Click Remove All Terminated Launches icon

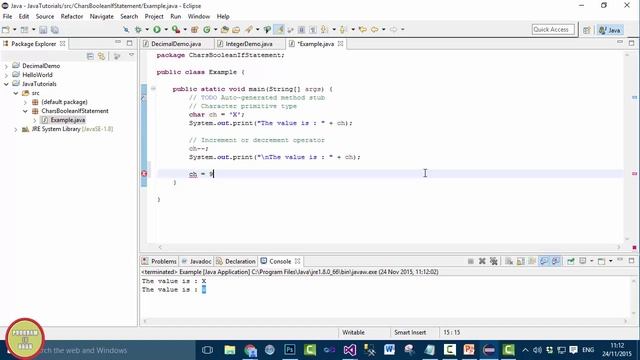[x=493, y=261]
